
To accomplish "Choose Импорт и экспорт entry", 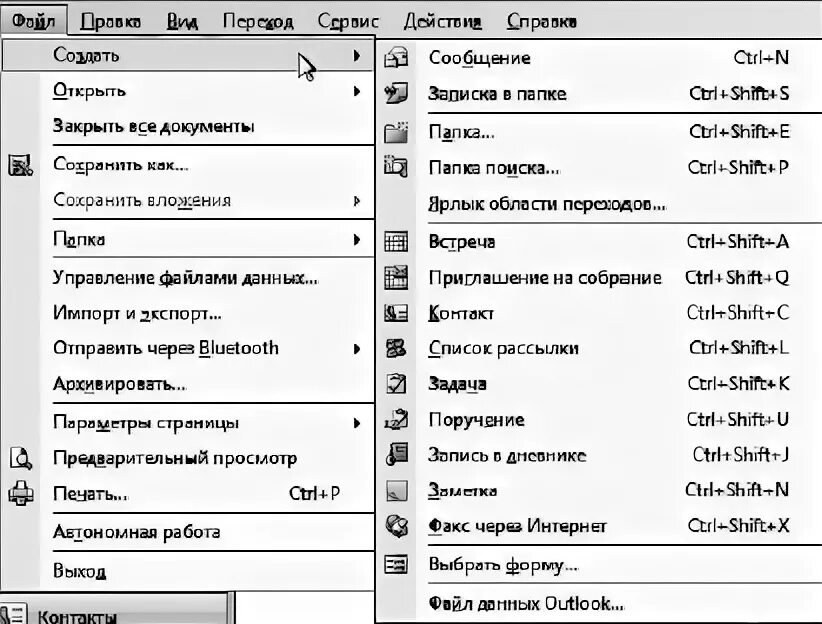I will [137, 312].
